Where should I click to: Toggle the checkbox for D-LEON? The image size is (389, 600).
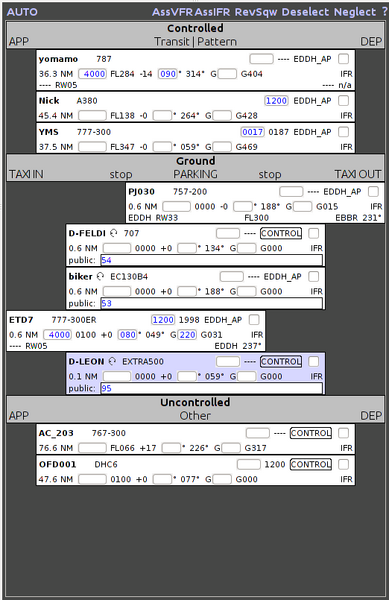pos(313,361)
